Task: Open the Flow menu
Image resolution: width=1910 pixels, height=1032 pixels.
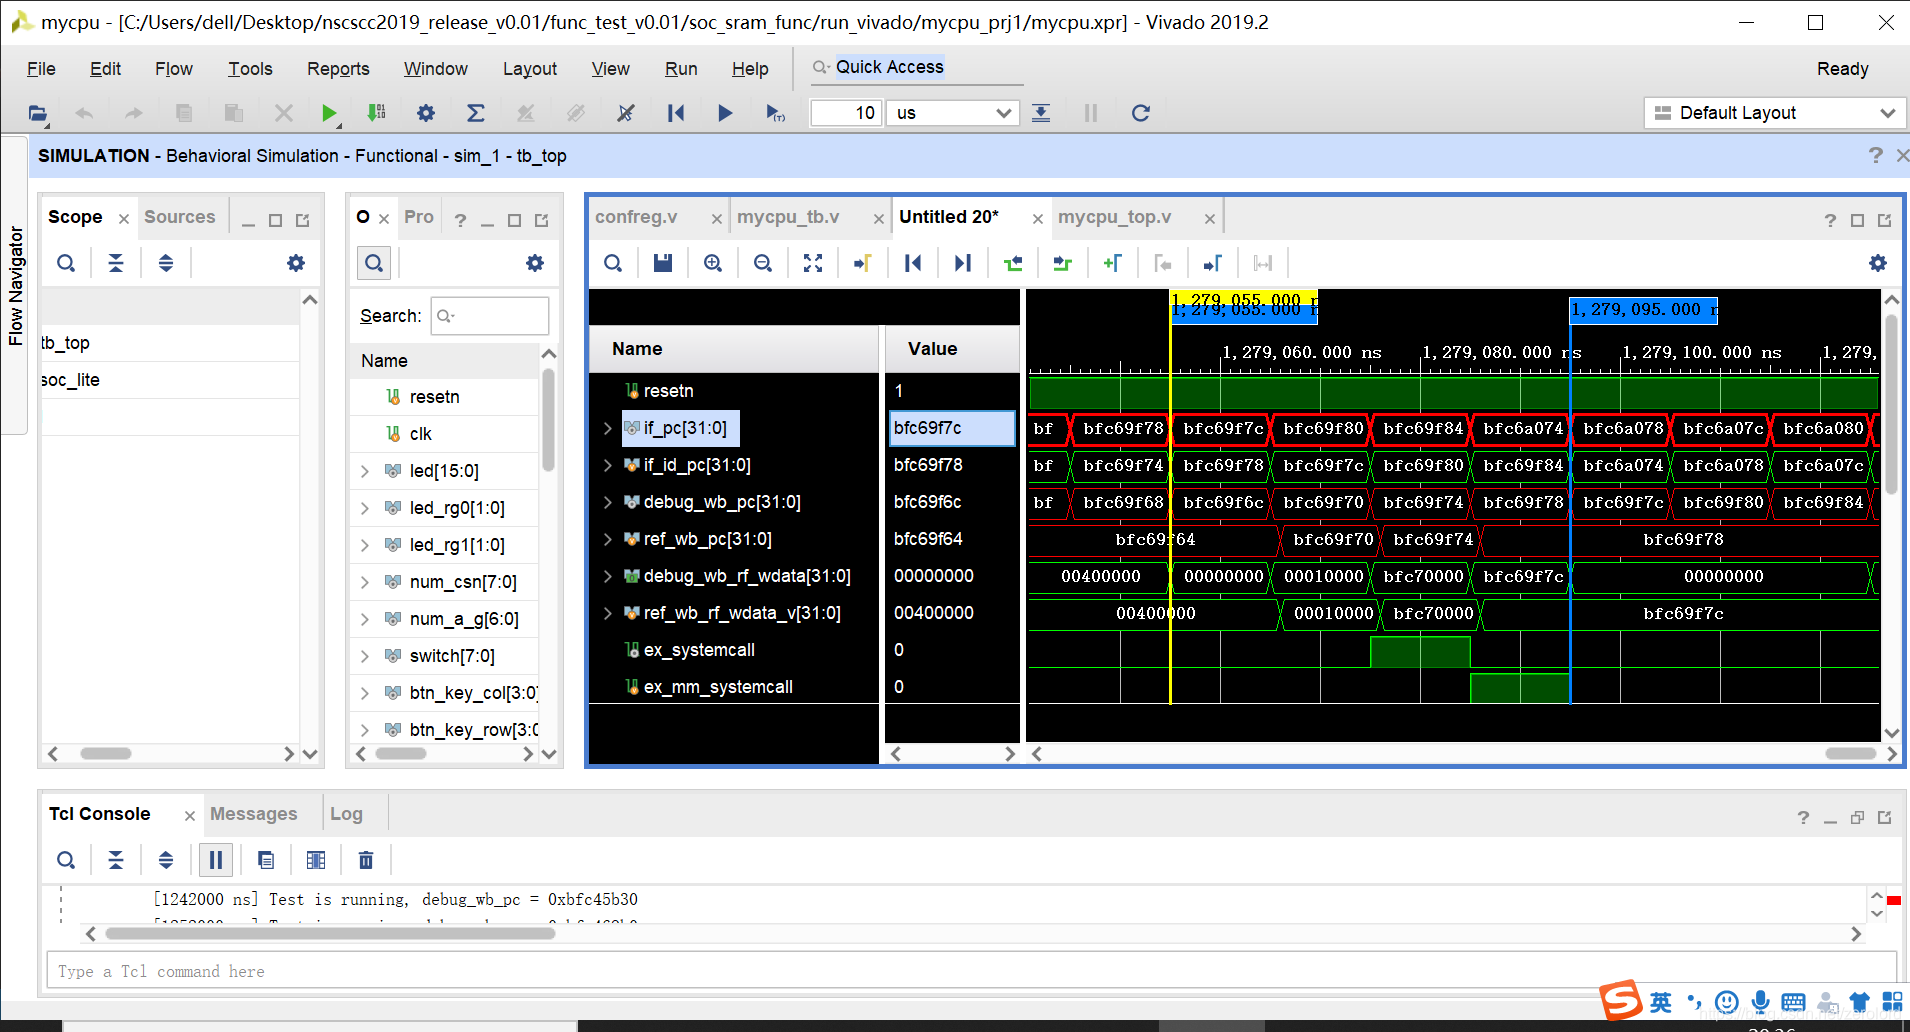Action: tap(174, 69)
